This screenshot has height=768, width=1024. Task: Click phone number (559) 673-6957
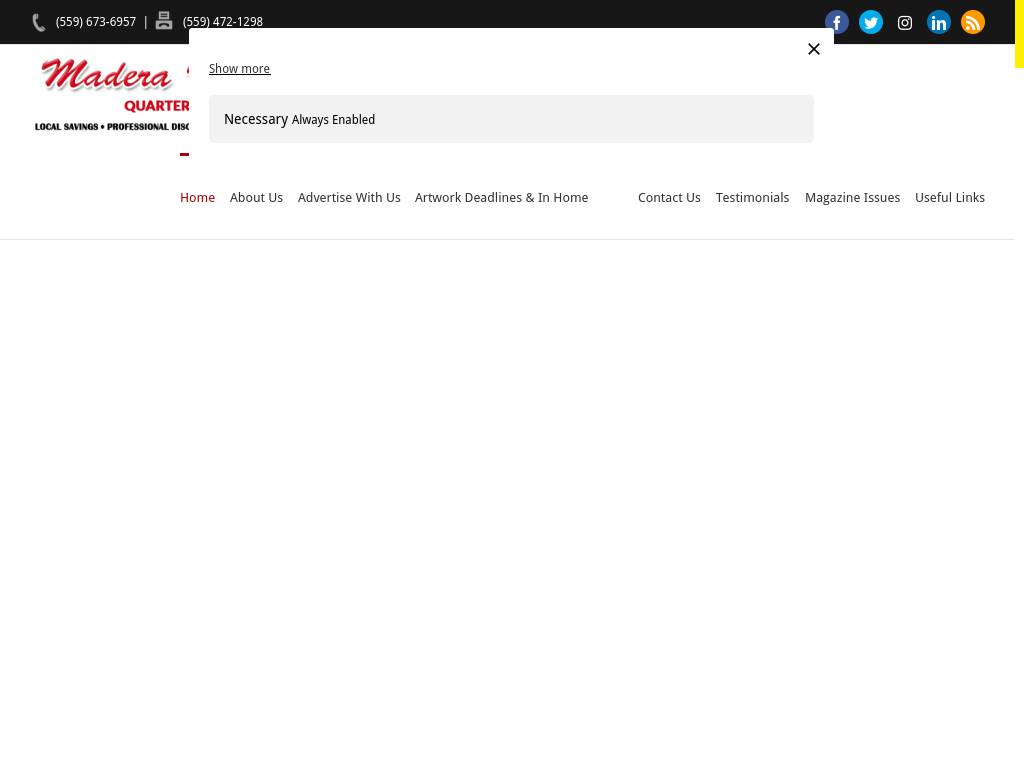pyautogui.click(x=96, y=22)
